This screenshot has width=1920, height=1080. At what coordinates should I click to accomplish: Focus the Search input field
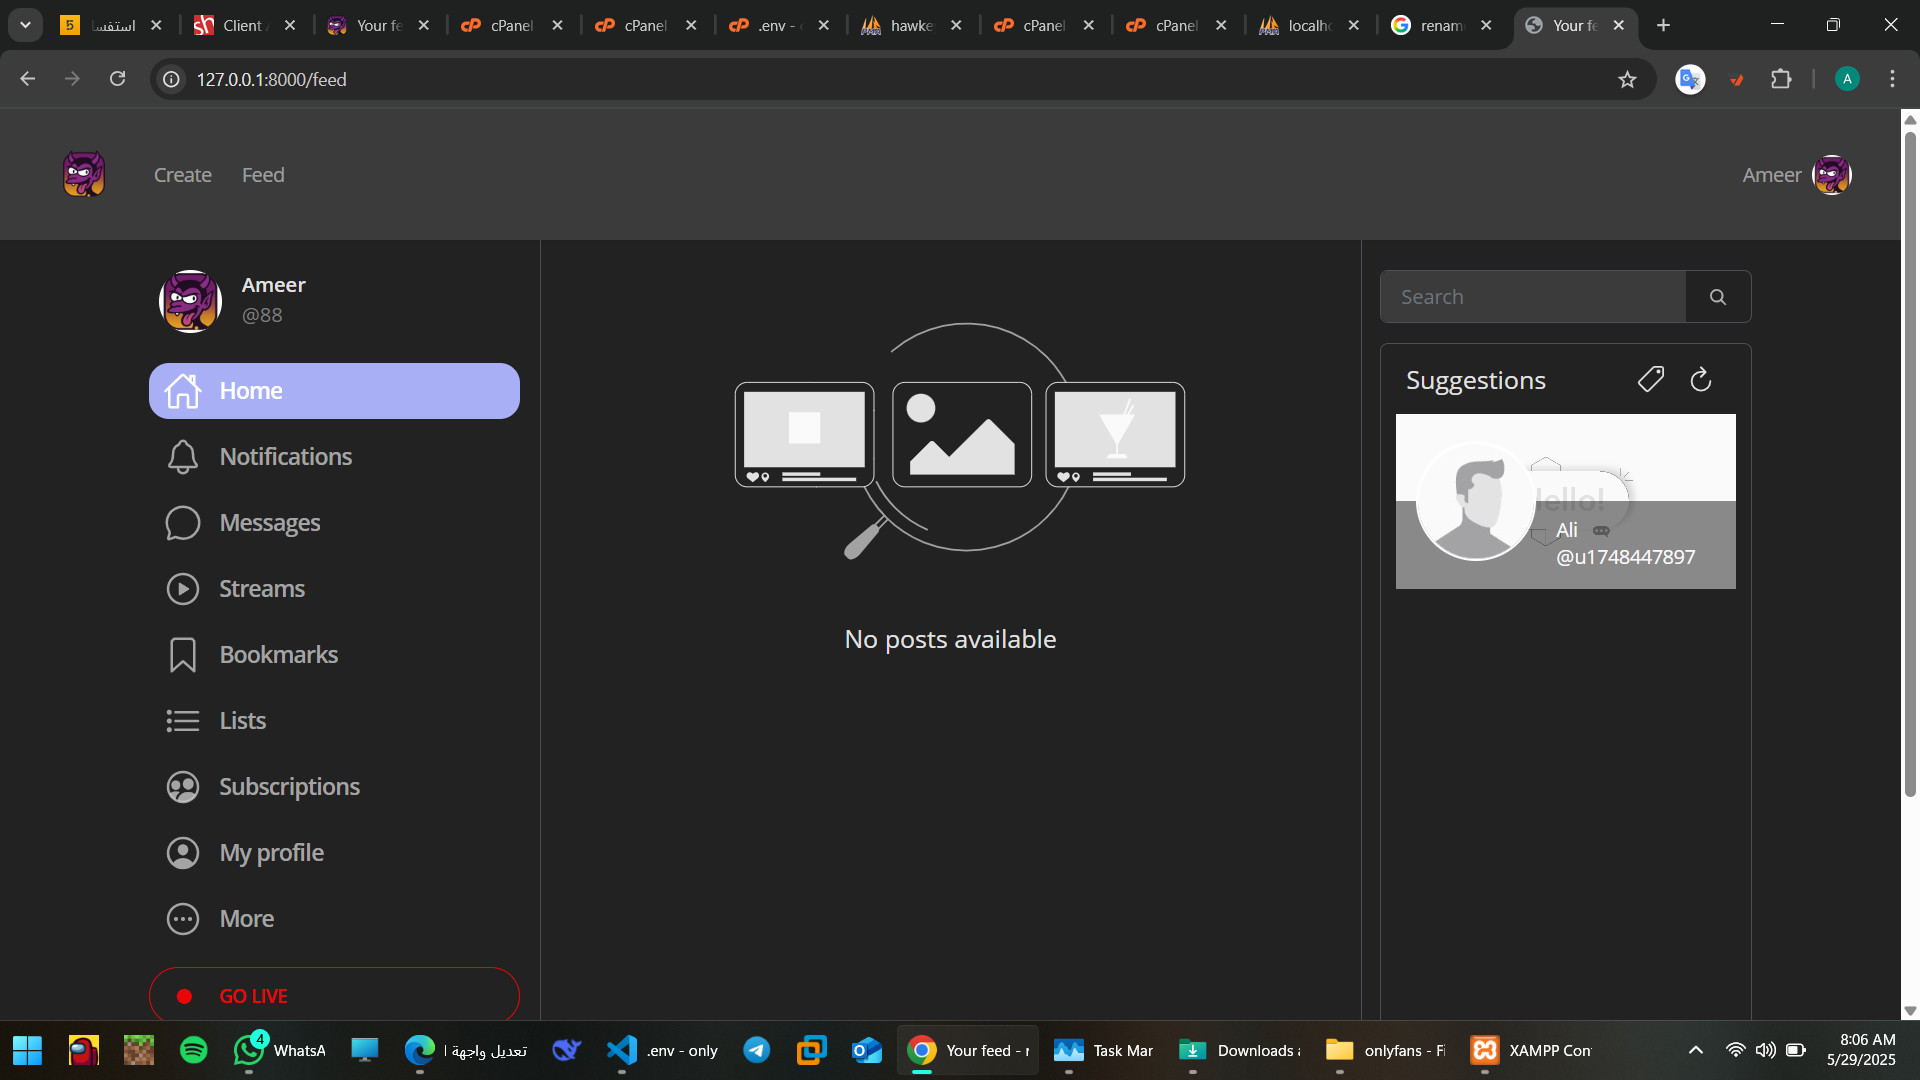[x=1533, y=297]
